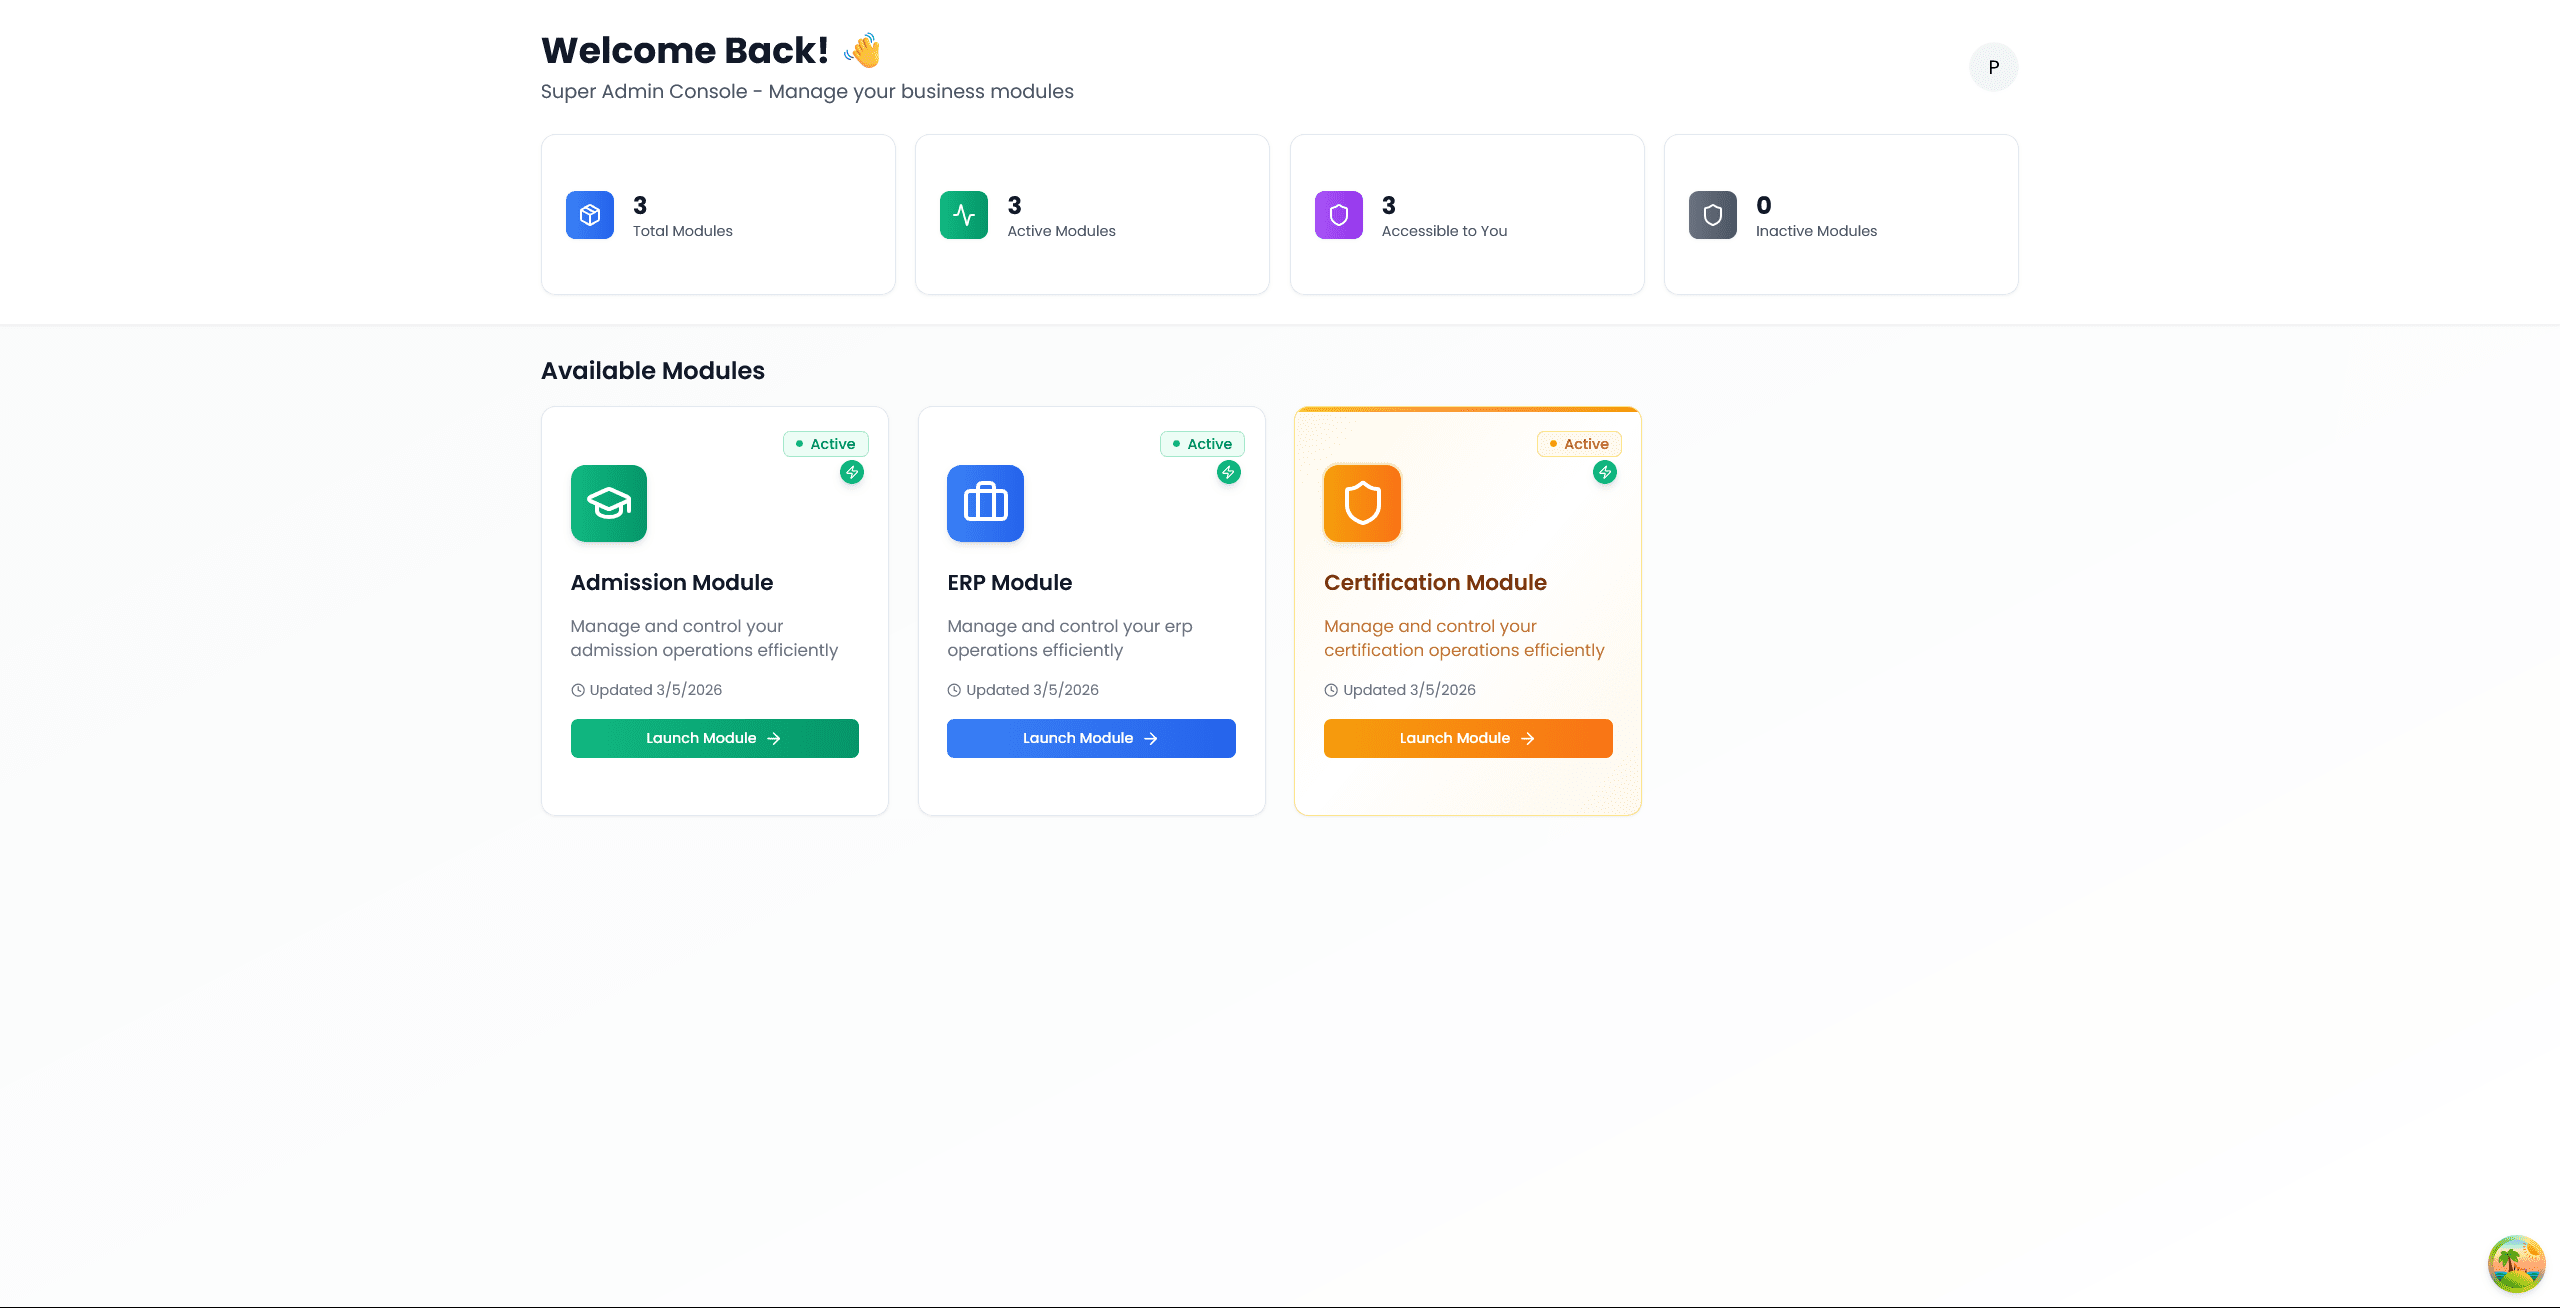Click the waving hand emoji in the heading
The image size is (2560, 1308).
862,50
